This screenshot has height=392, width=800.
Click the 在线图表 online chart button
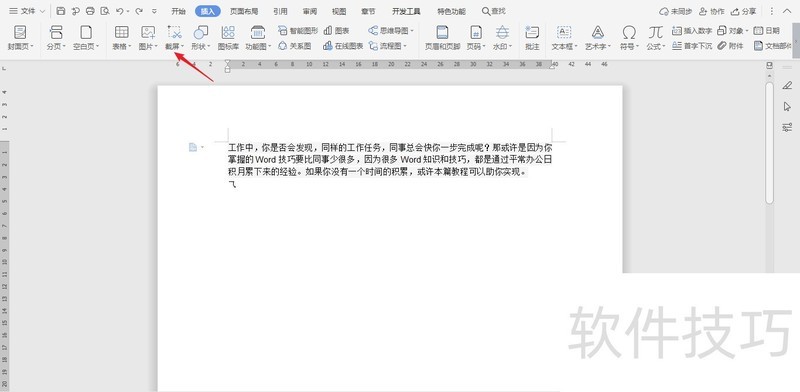pyautogui.click(x=343, y=46)
